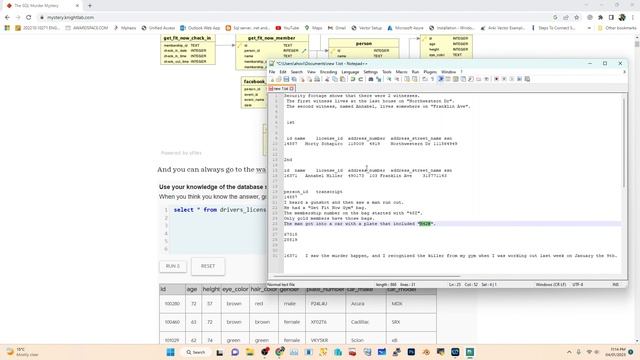The height and width of the screenshot is (360, 640).
Task: Click the Cut scissors icon in Notepad++ toolbar
Action: click(327, 79)
